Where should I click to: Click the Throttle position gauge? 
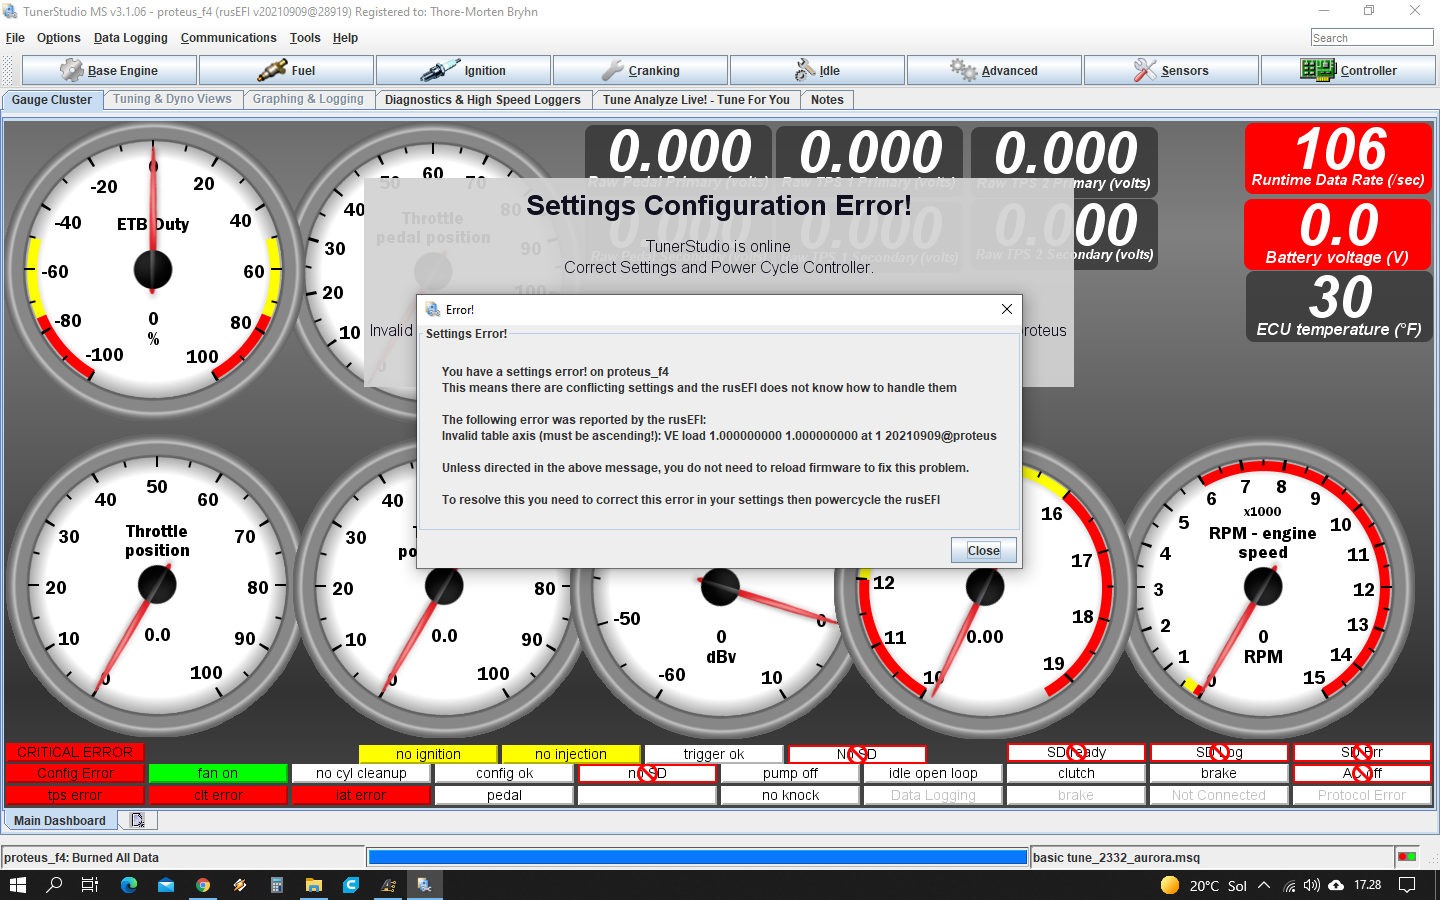click(156, 585)
